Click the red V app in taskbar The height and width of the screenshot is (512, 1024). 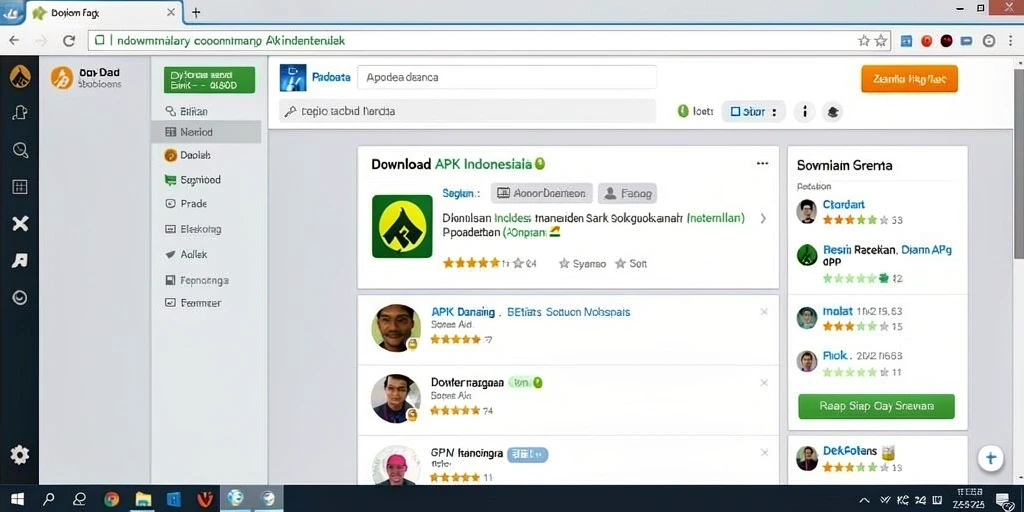point(205,500)
